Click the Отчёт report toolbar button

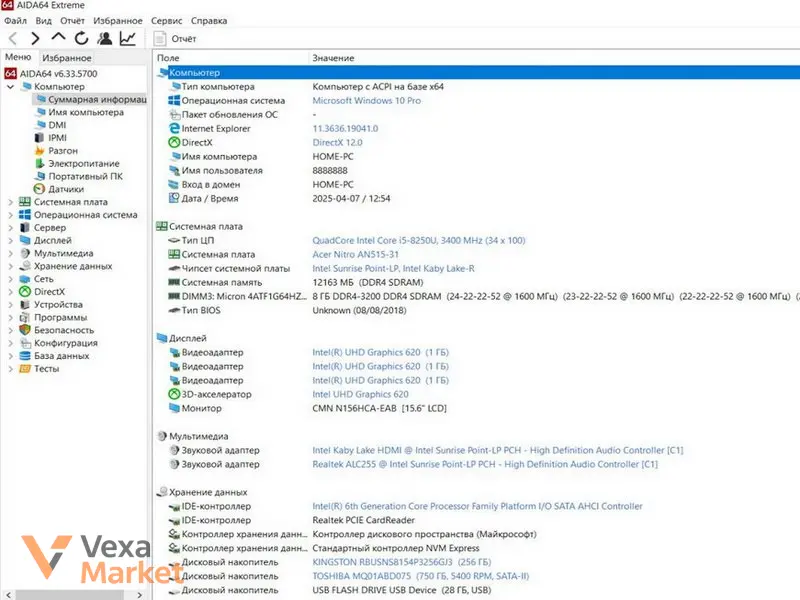coord(175,39)
